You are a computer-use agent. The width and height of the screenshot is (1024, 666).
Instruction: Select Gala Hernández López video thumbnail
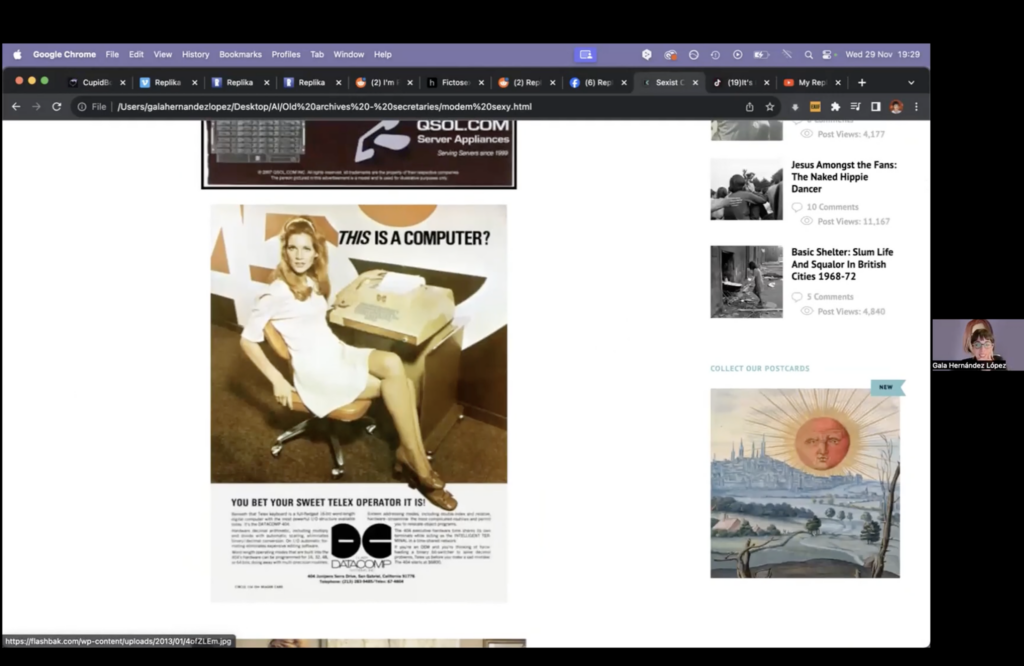tap(978, 345)
